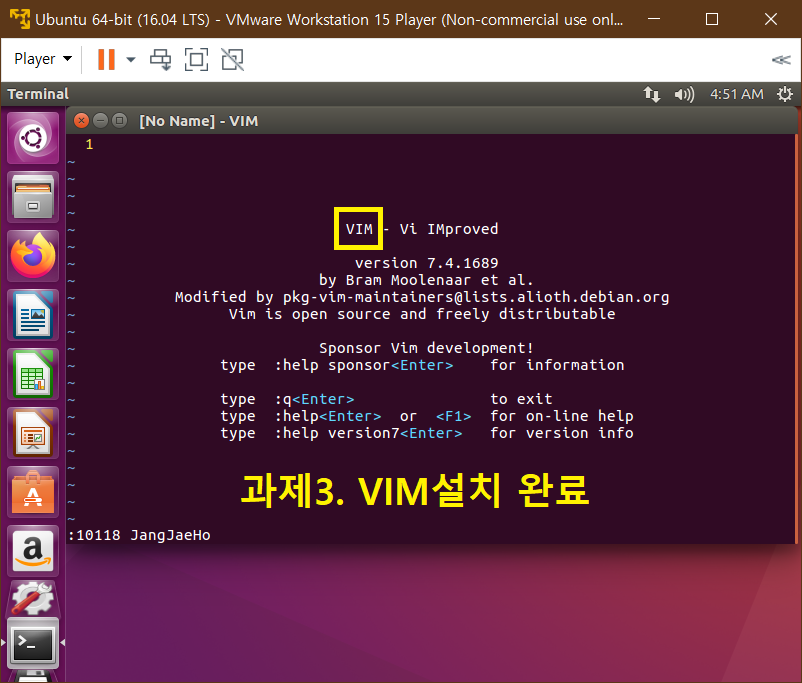Viewport: 802px width, 683px height.
Task: Maximize the VIM terminal window
Action: click(120, 121)
